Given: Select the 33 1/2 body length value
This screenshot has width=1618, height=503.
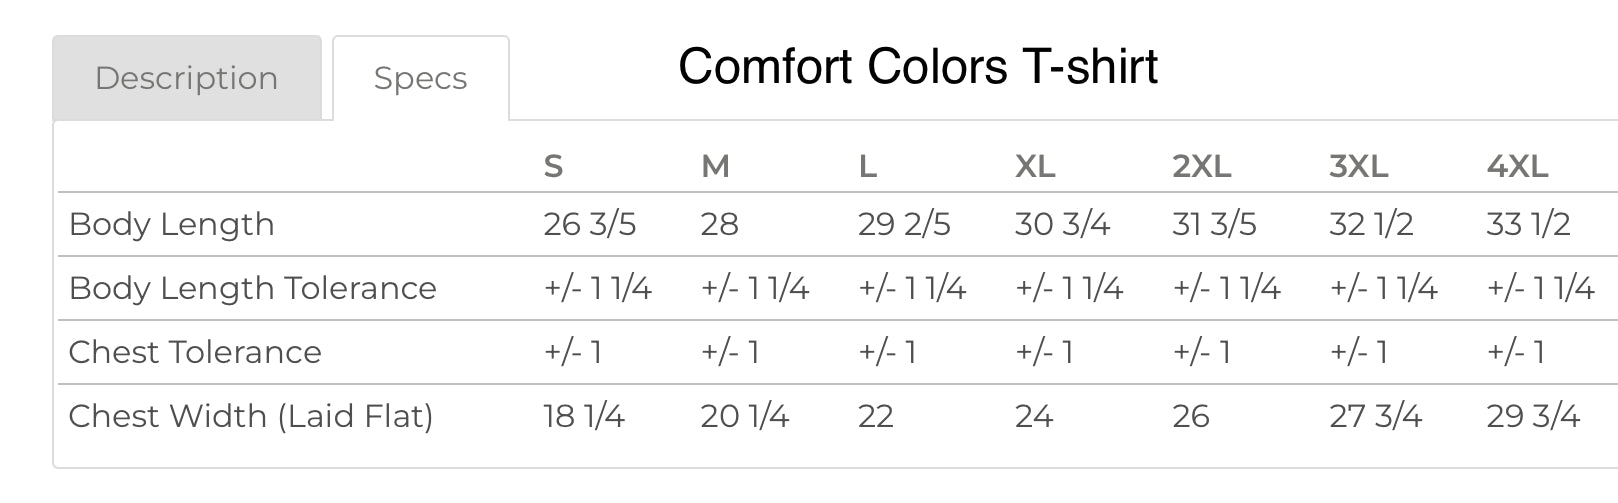Looking at the screenshot, I should coord(1528,224).
